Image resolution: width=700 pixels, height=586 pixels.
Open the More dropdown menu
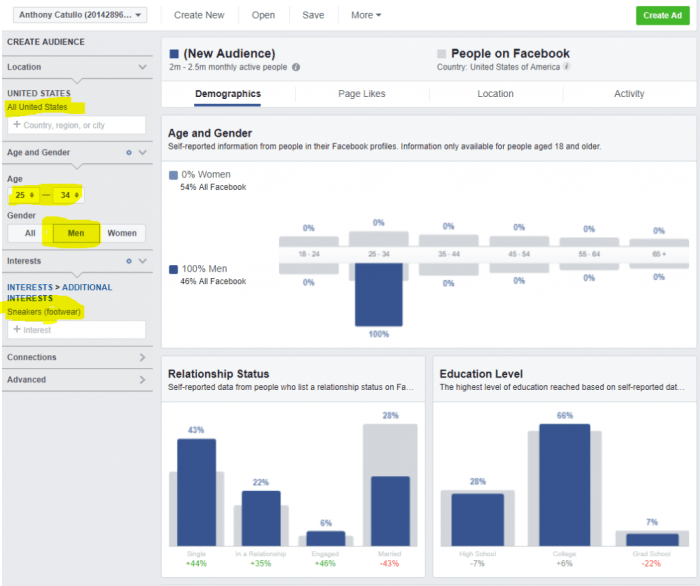pos(366,15)
